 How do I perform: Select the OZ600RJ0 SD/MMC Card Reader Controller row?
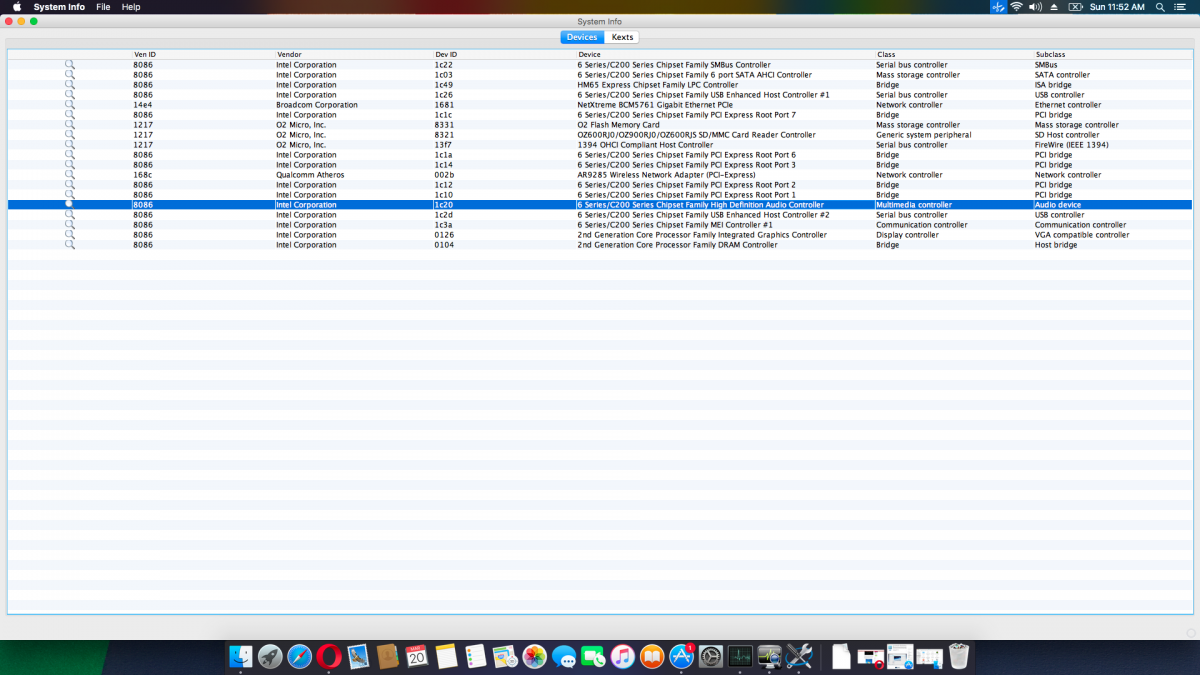tap(600, 135)
